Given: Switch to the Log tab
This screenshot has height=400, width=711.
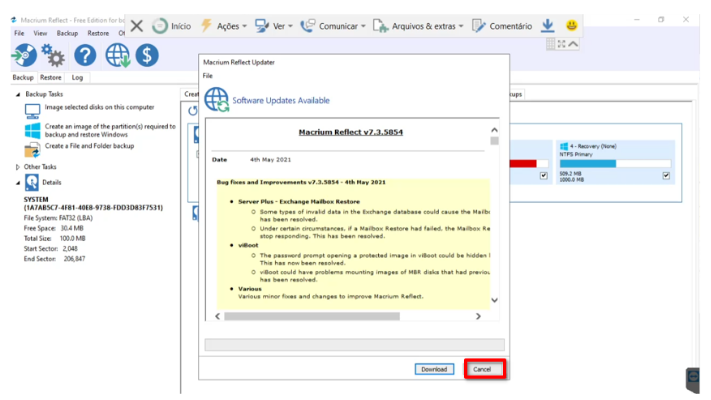Looking at the screenshot, I should click(77, 78).
